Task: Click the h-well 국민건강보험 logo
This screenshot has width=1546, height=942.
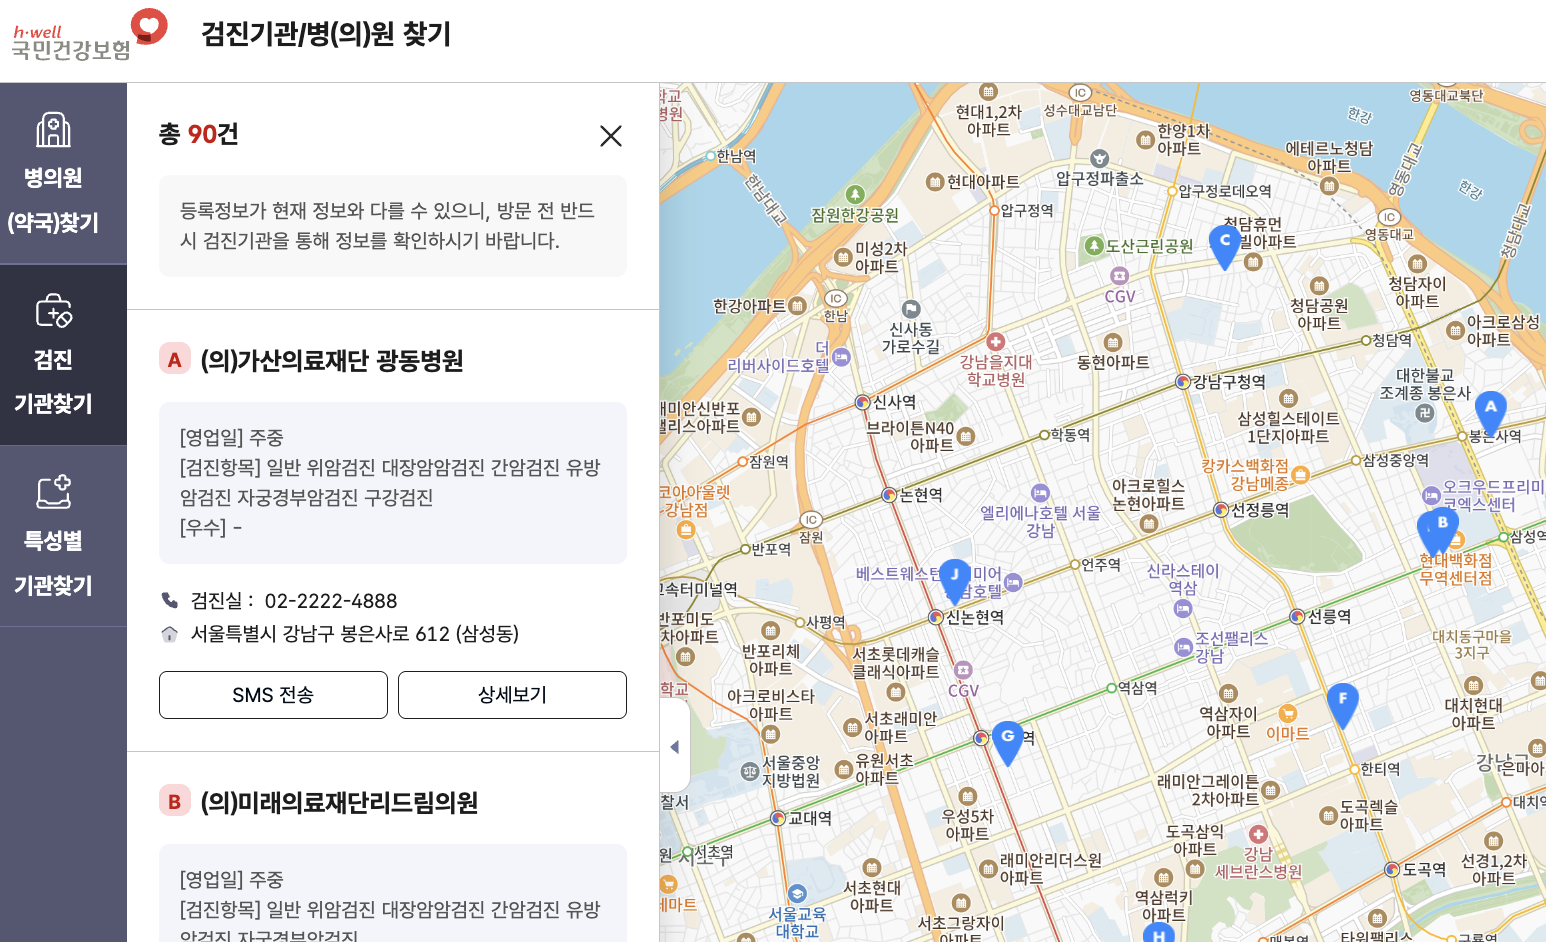Action: point(89,36)
